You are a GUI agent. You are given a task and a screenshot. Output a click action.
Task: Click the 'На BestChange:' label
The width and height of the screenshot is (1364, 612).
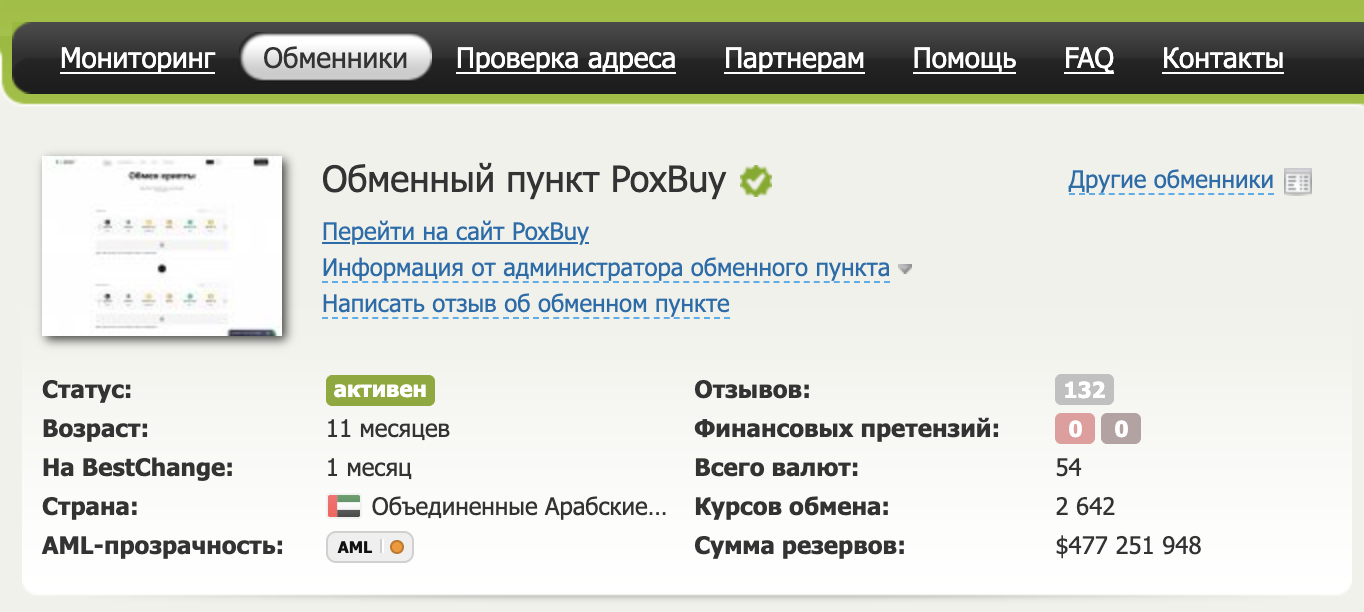(137, 468)
